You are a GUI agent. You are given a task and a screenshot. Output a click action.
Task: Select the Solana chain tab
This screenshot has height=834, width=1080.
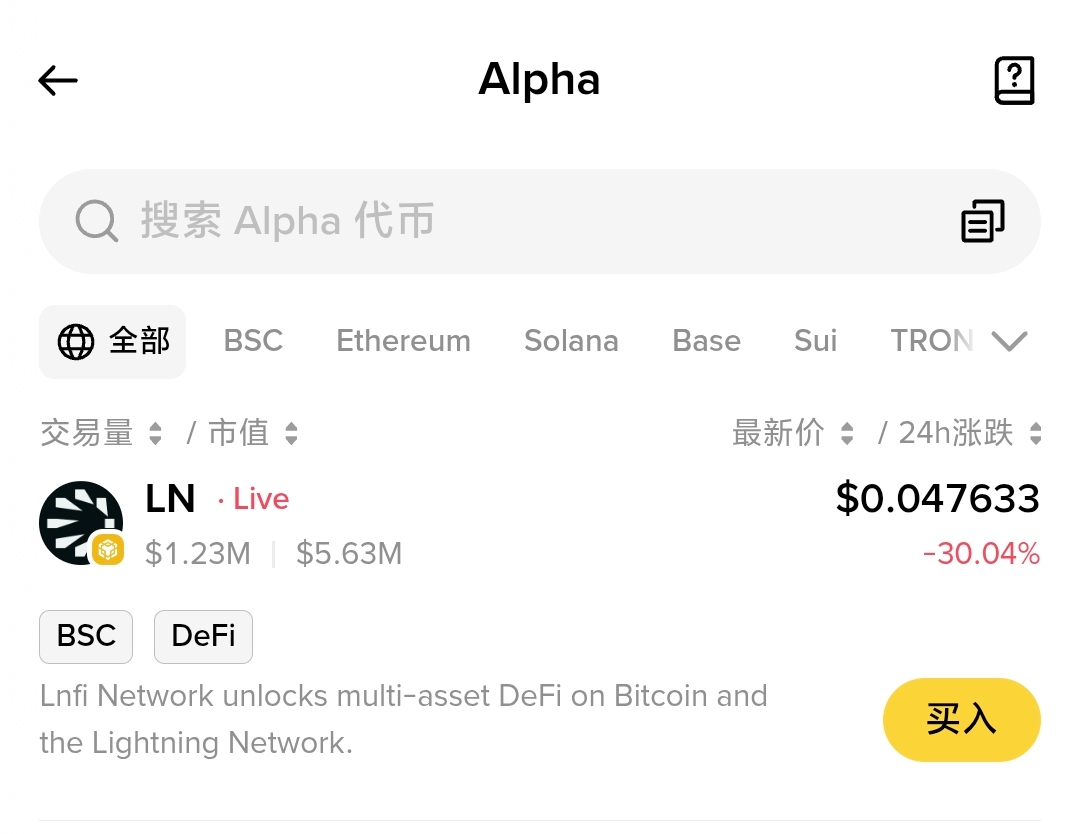coord(572,341)
